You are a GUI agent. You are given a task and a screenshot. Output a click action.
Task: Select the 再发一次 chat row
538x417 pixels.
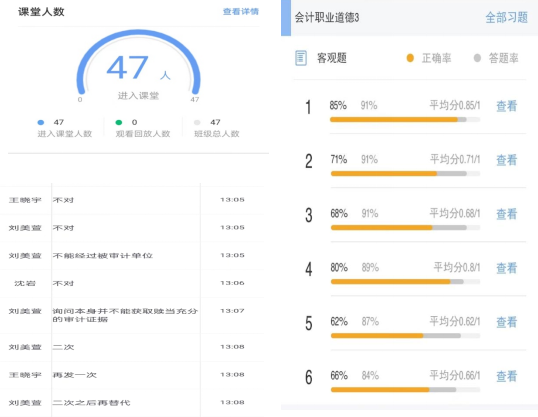coord(132,375)
